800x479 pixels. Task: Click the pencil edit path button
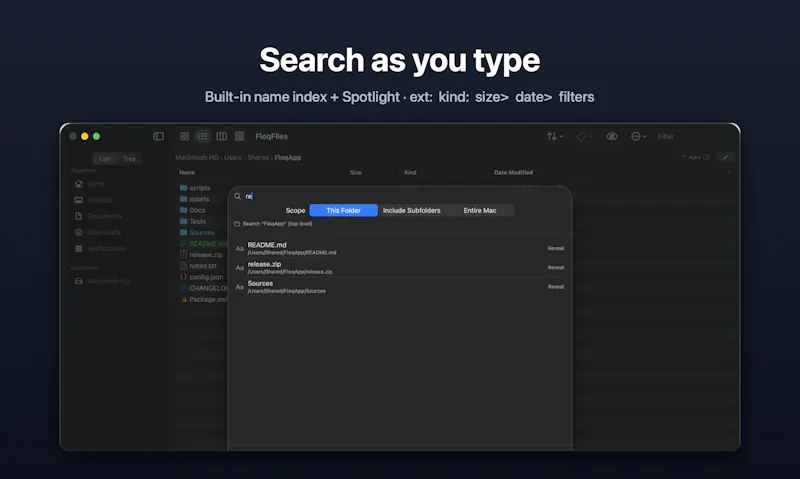click(725, 157)
